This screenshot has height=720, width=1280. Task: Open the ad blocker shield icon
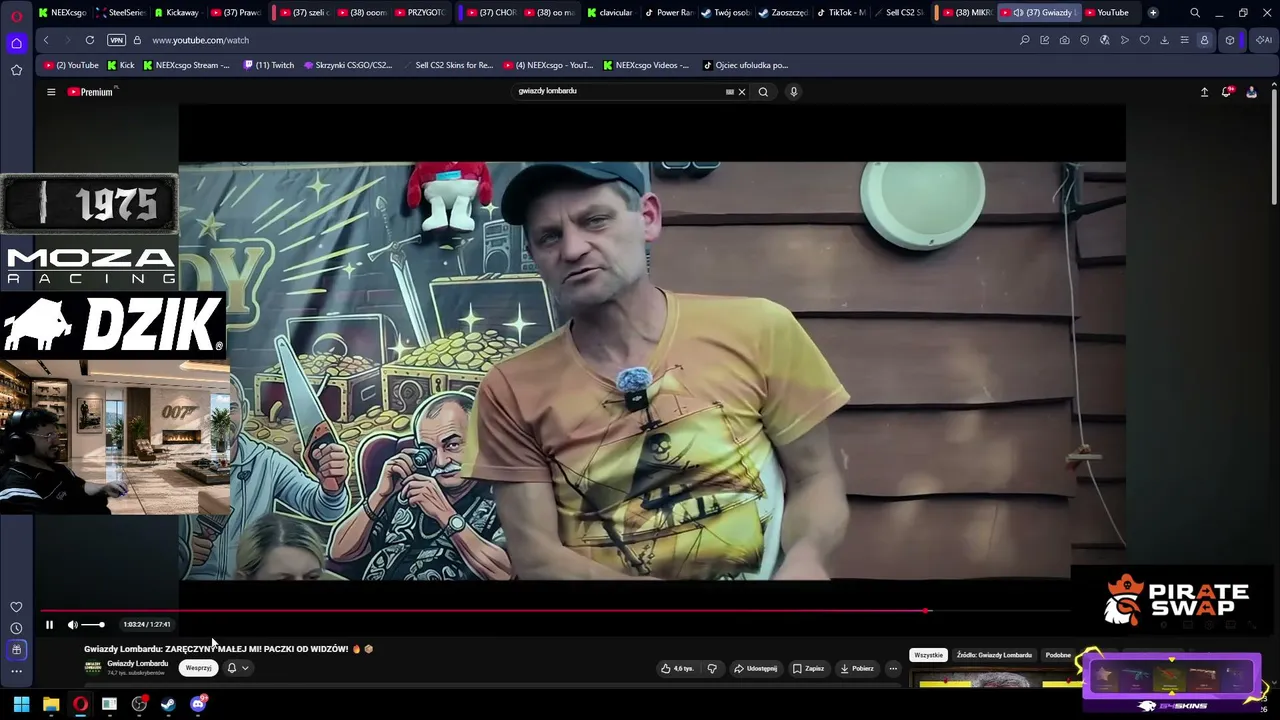coord(1085,40)
